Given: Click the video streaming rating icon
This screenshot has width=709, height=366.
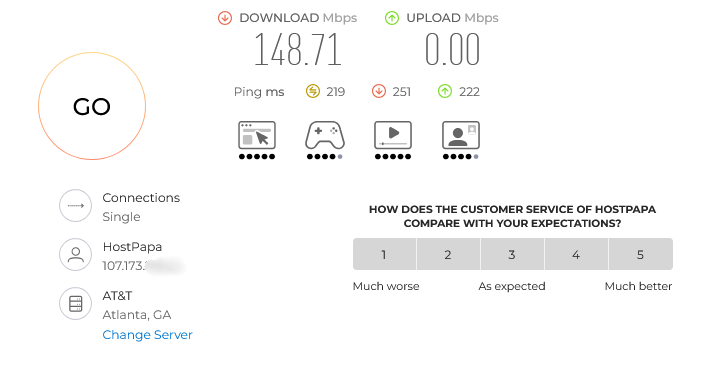Looking at the screenshot, I should (392, 135).
